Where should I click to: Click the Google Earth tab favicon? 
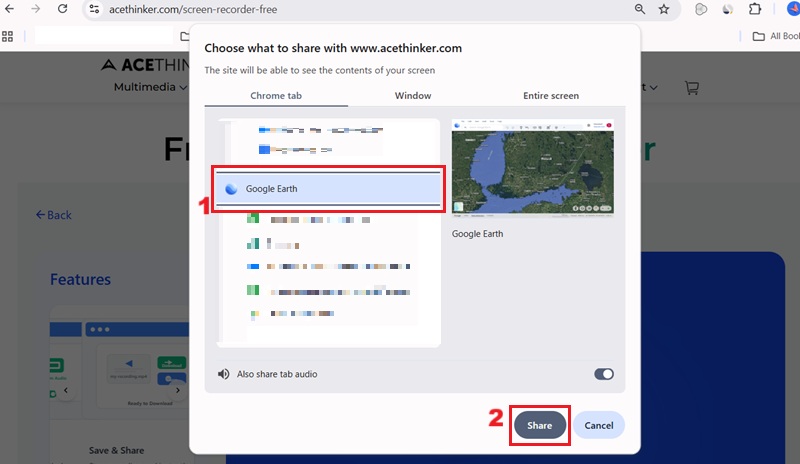231,189
